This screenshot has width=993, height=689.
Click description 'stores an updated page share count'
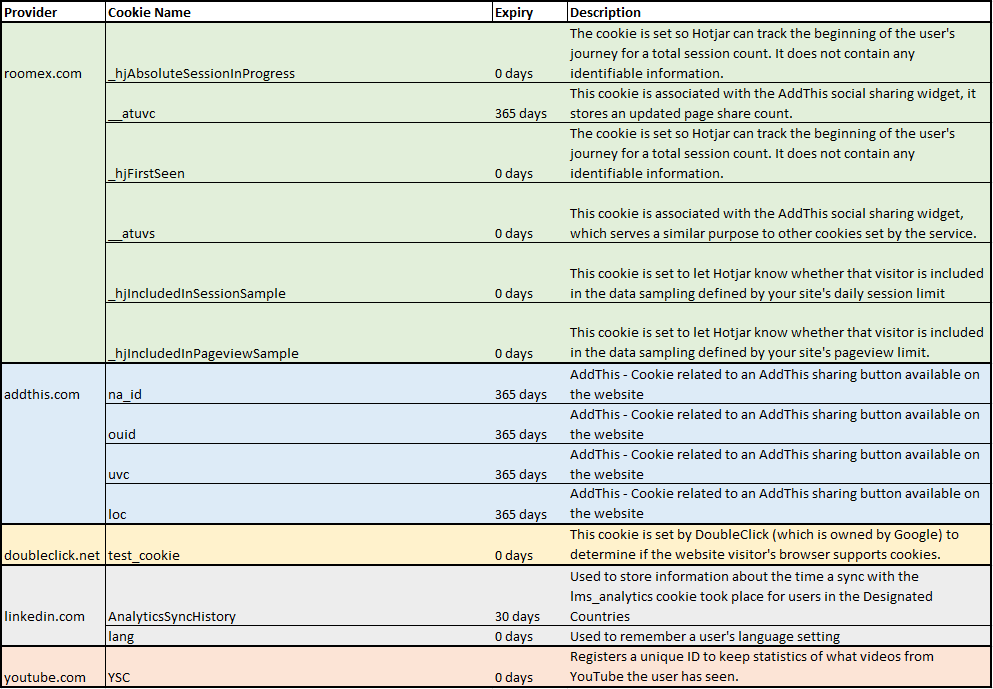pyautogui.click(x=780, y=103)
